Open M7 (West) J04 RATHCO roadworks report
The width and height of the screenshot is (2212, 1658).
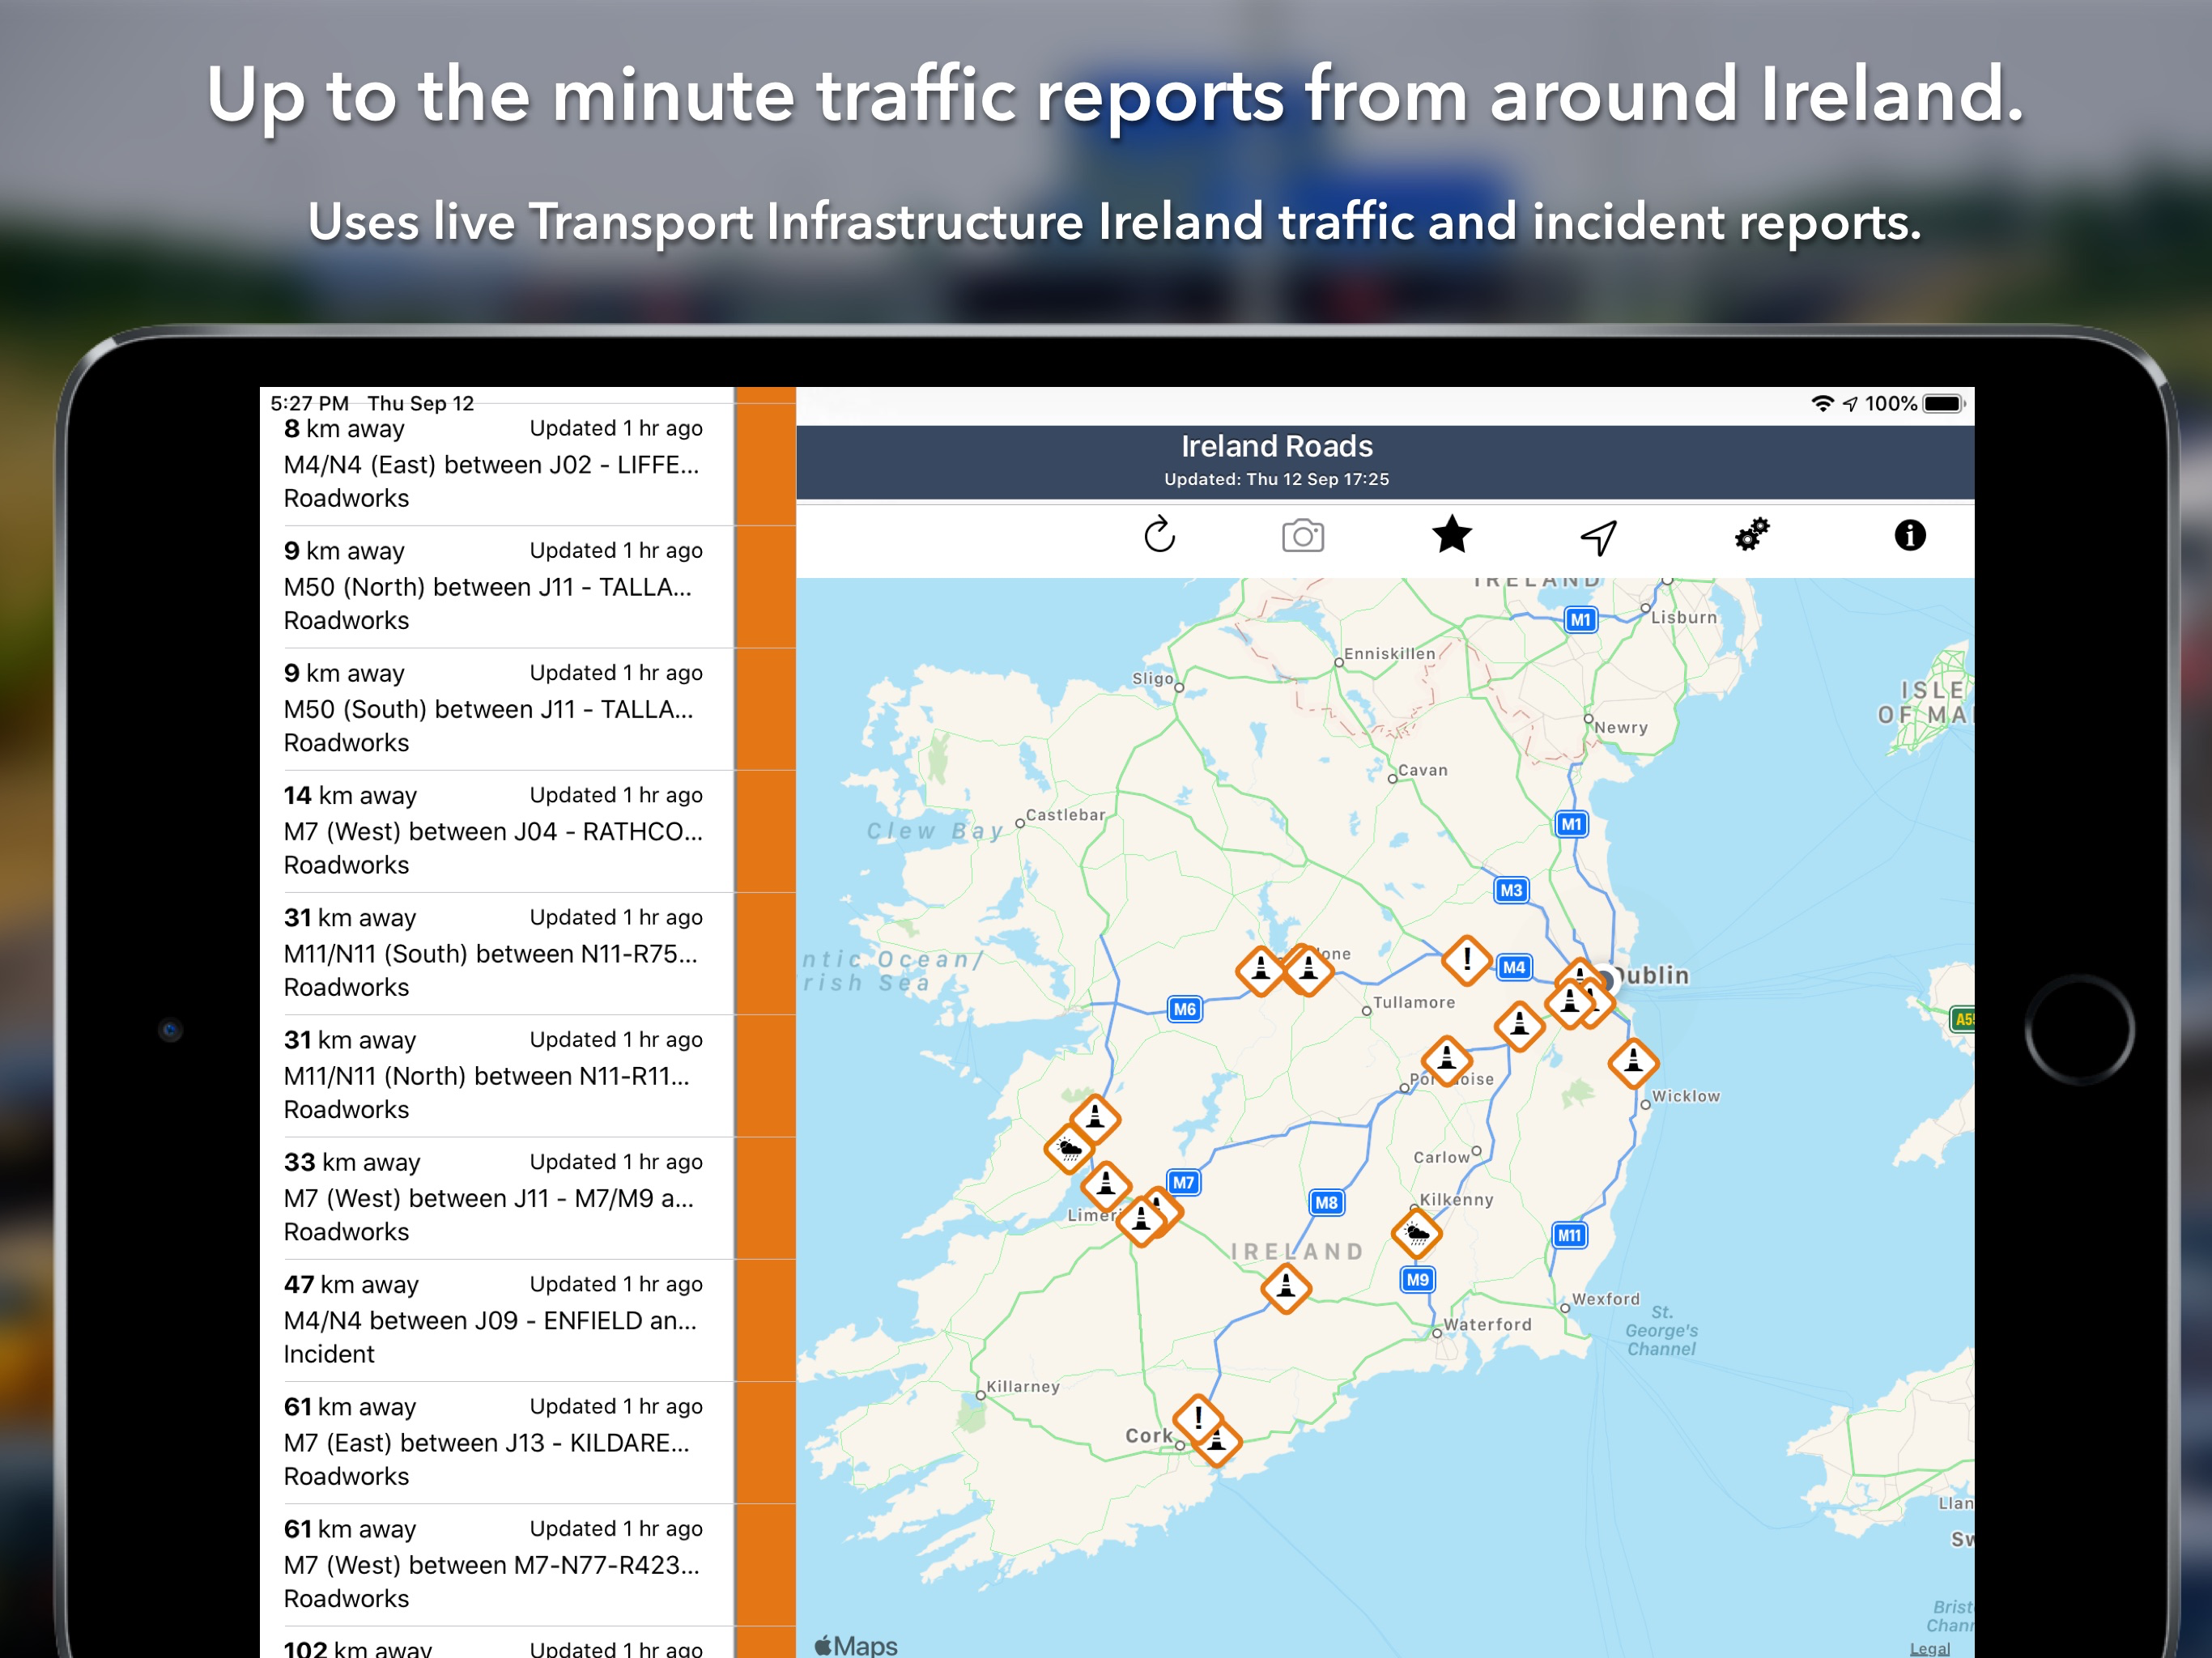[497, 831]
